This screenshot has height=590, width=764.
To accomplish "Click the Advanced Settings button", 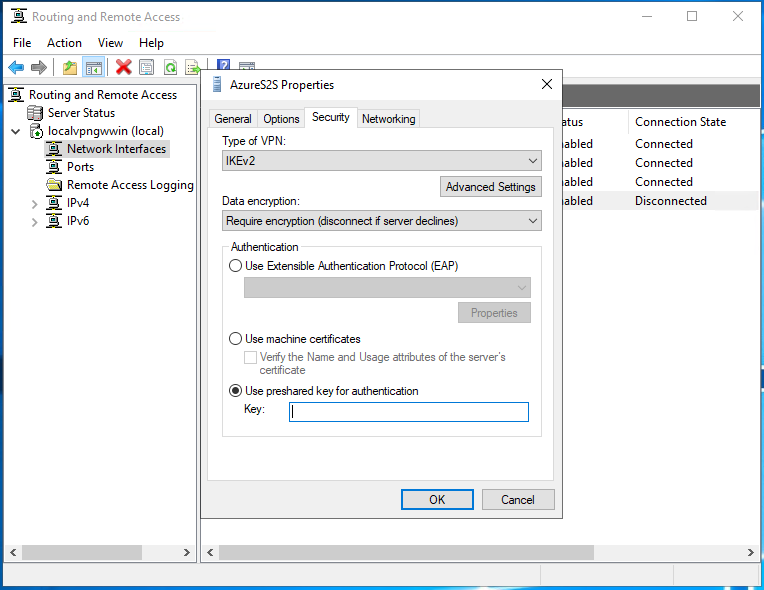I will 491,187.
